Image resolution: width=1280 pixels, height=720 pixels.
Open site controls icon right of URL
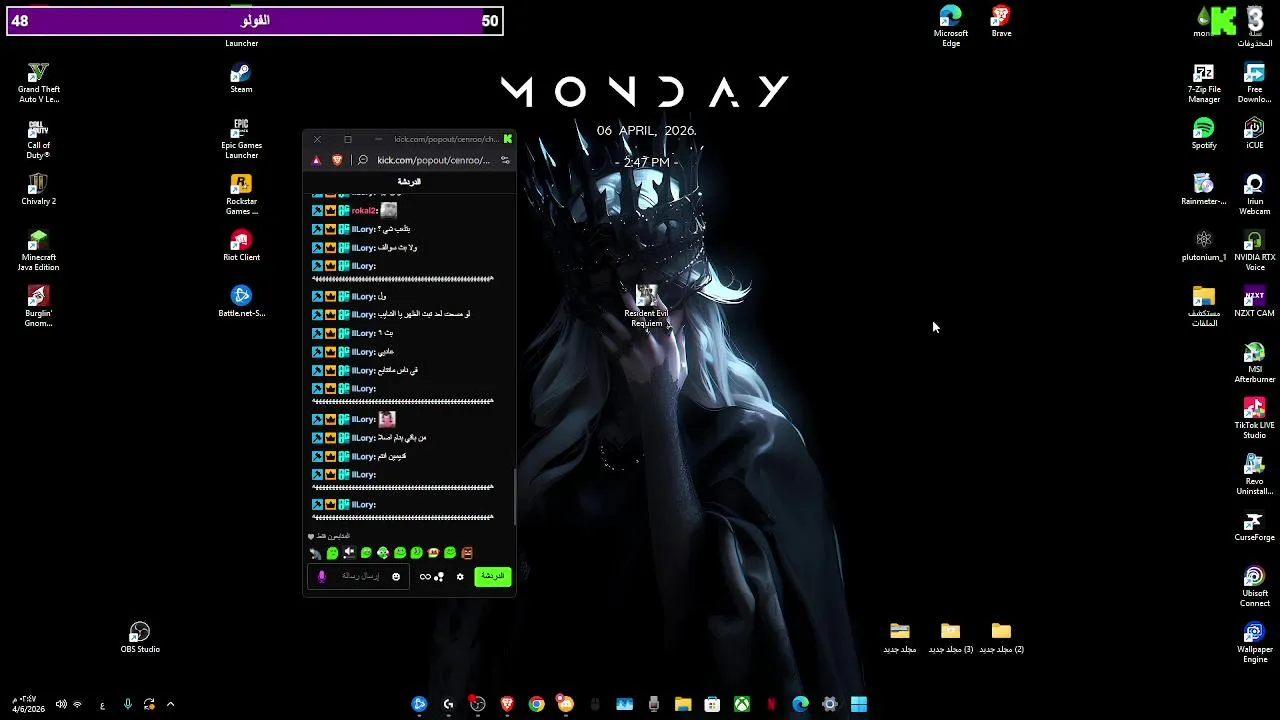(505, 160)
